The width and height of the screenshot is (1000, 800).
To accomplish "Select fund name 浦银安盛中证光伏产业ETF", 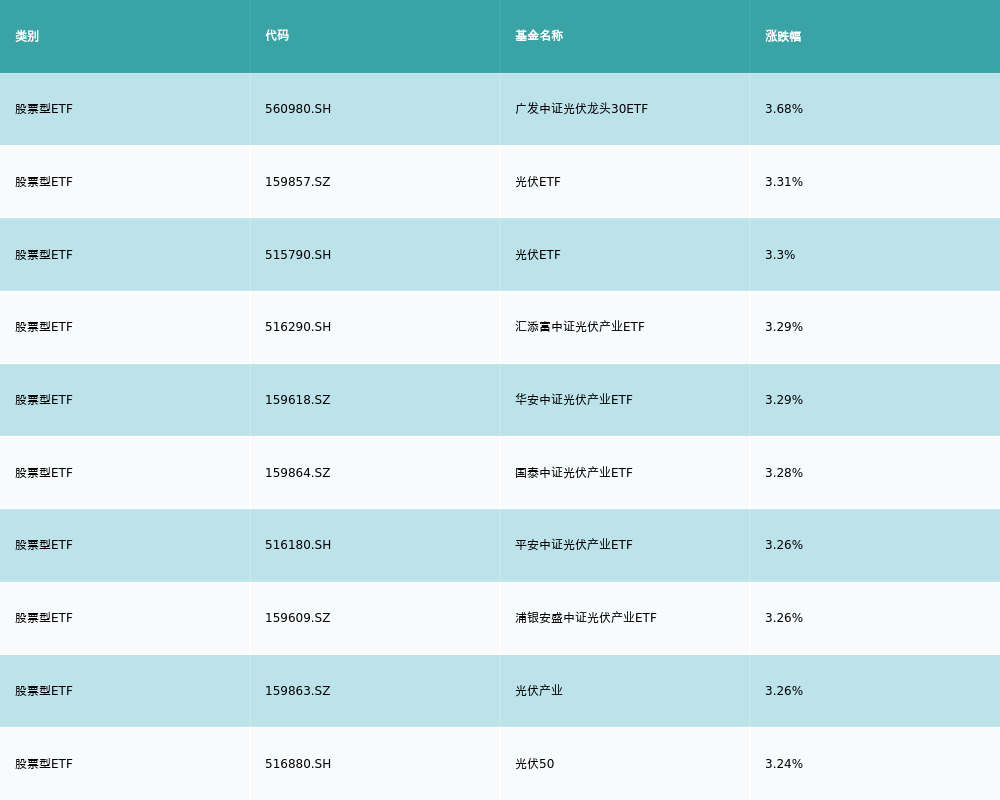I will pos(585,618).
